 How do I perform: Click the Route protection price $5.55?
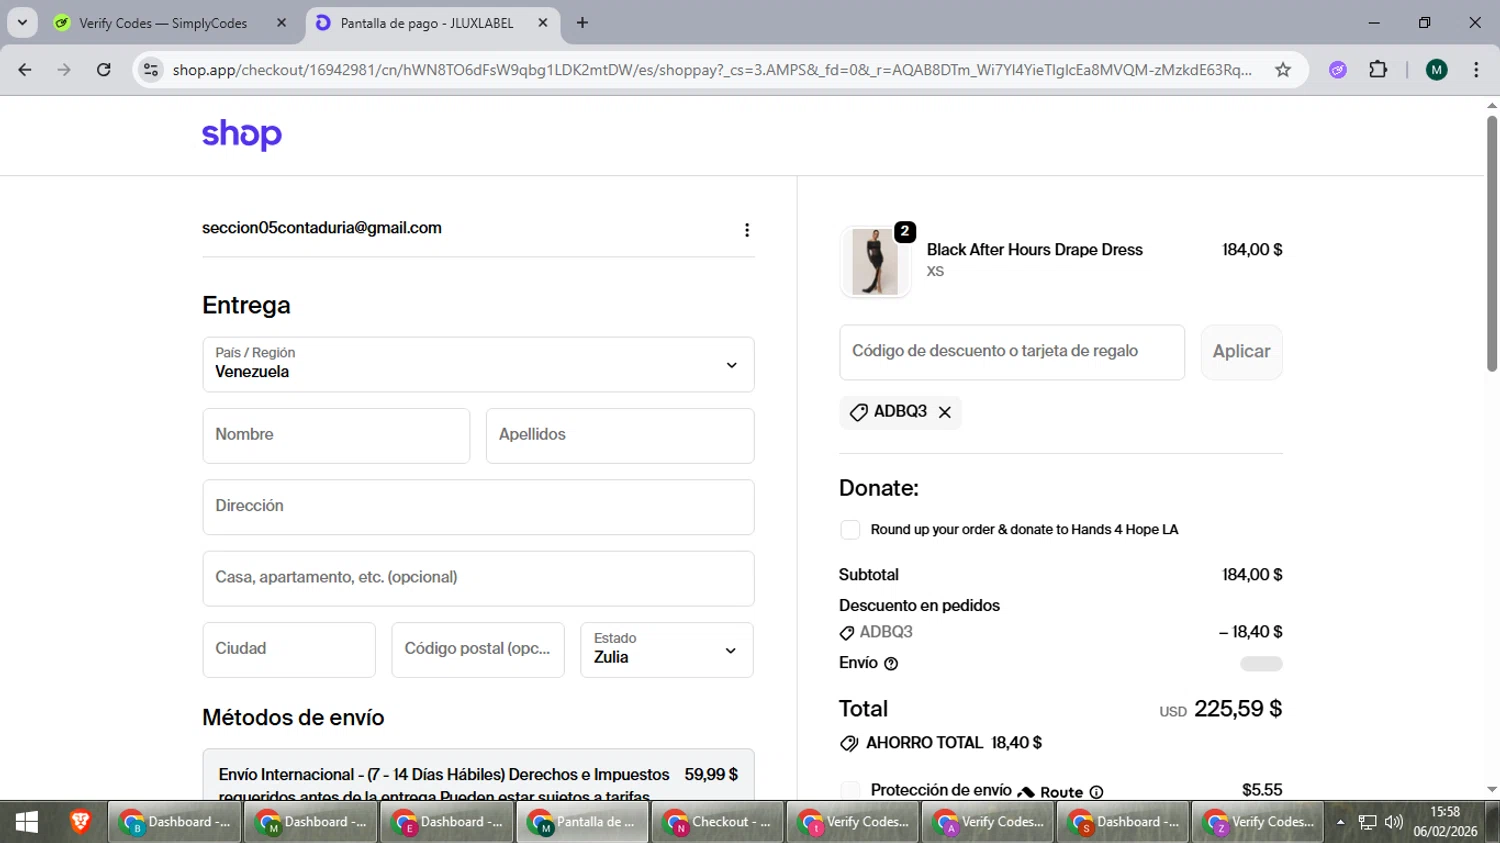click(1262, 790)
